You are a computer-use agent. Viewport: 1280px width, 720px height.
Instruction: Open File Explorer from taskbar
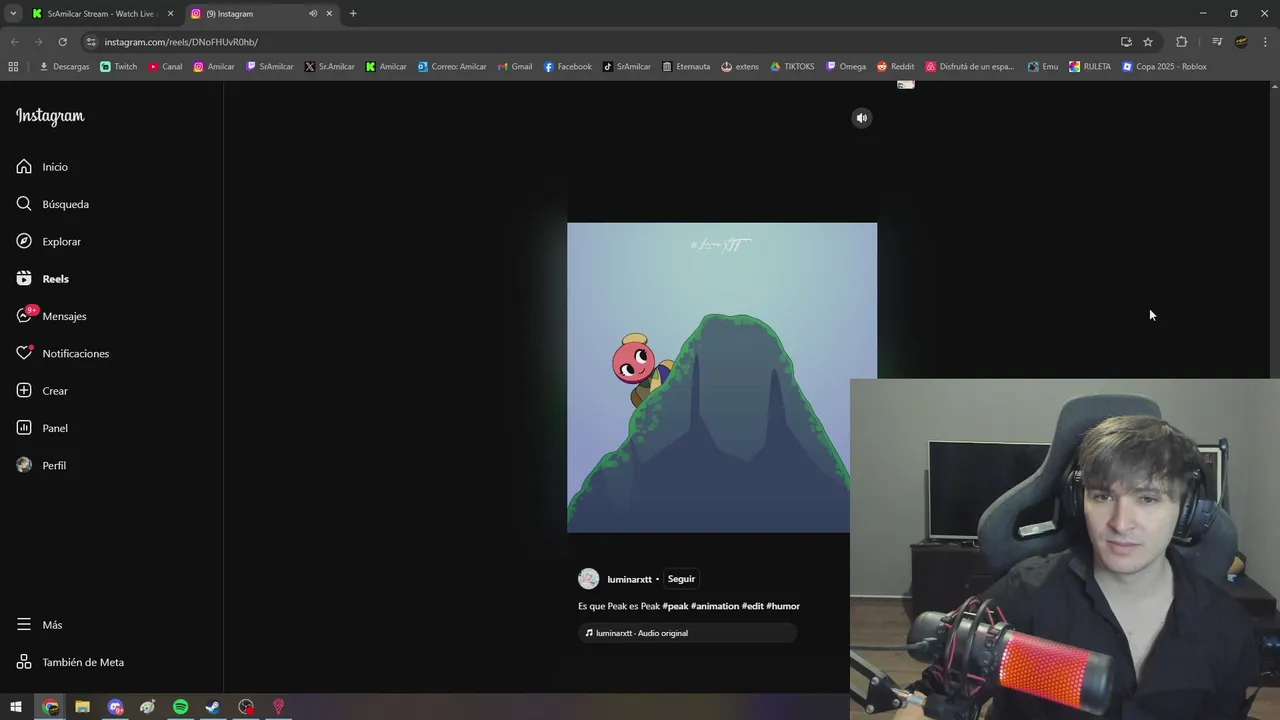(x=82, y=707)
